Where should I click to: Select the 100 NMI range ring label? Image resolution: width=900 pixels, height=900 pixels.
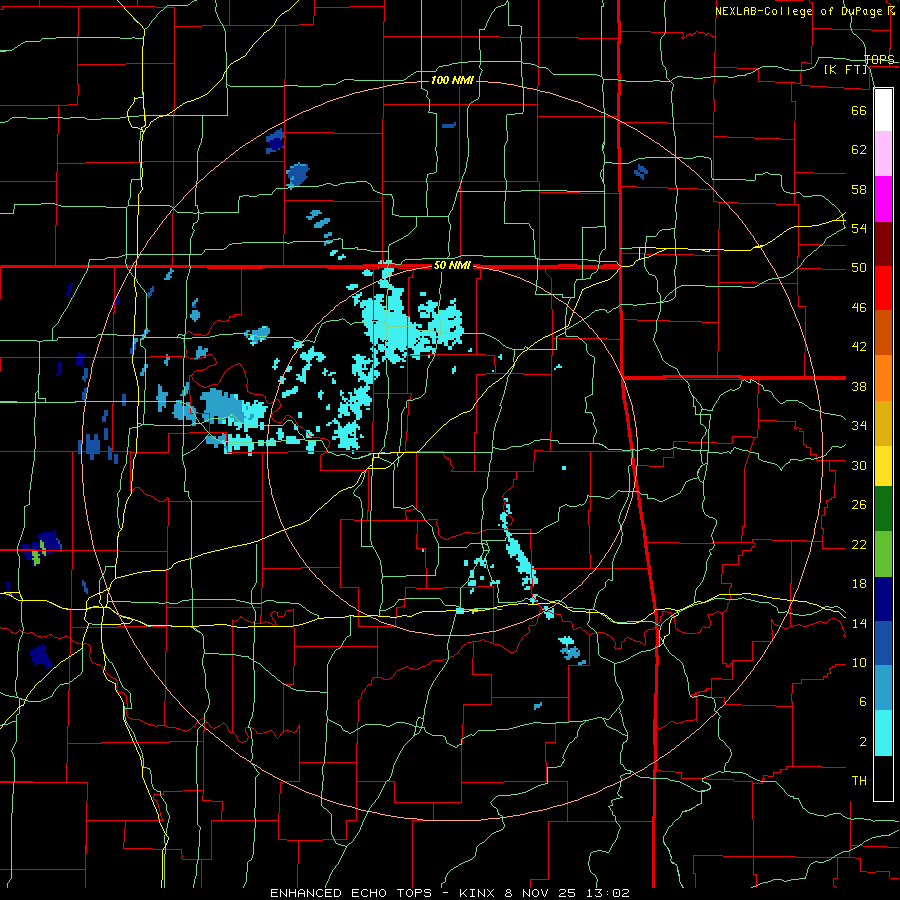tap(452, 80)
